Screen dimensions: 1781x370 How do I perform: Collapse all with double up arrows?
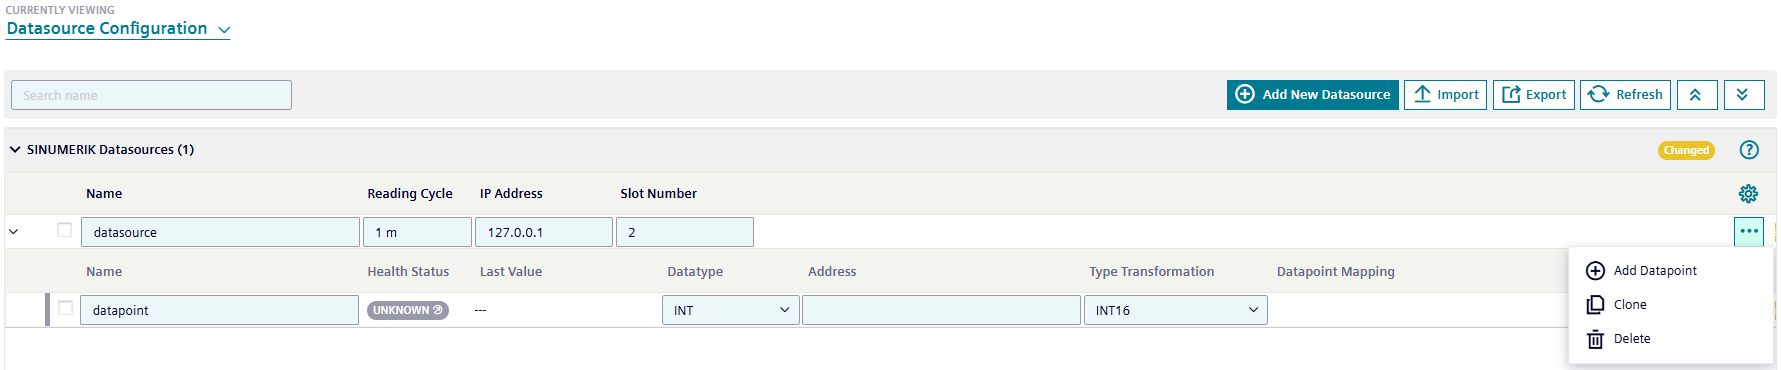point(1696,95)
